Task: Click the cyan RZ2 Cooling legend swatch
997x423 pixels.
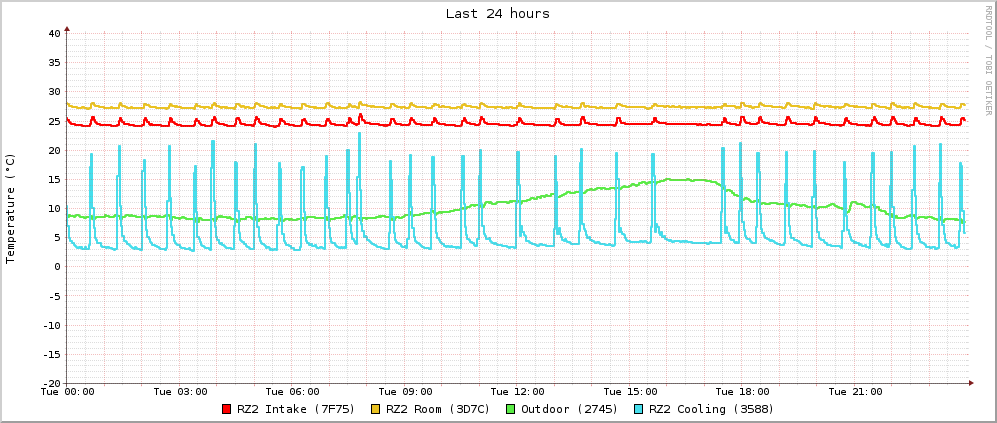Action: (x=638, y=409)
